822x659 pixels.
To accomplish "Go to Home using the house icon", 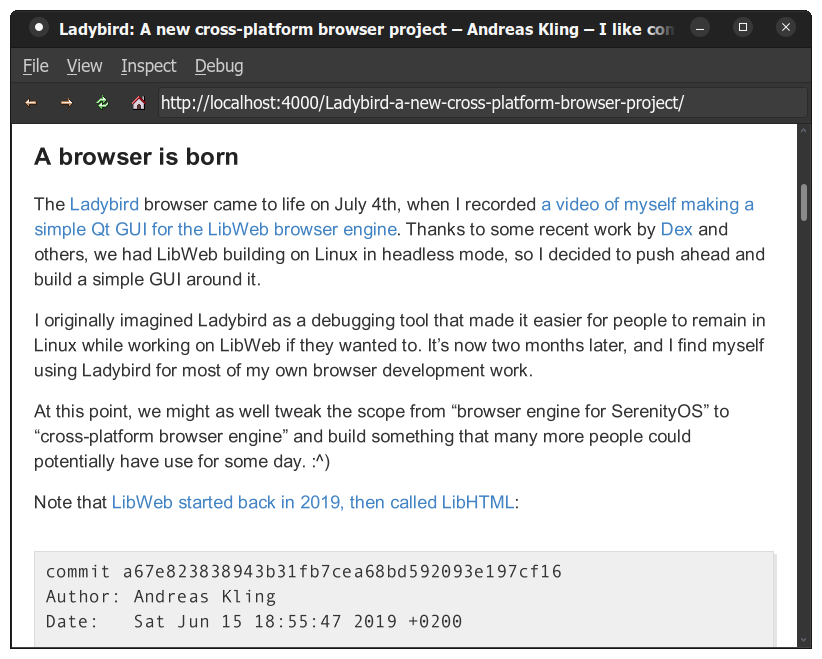I will [138, 103].
